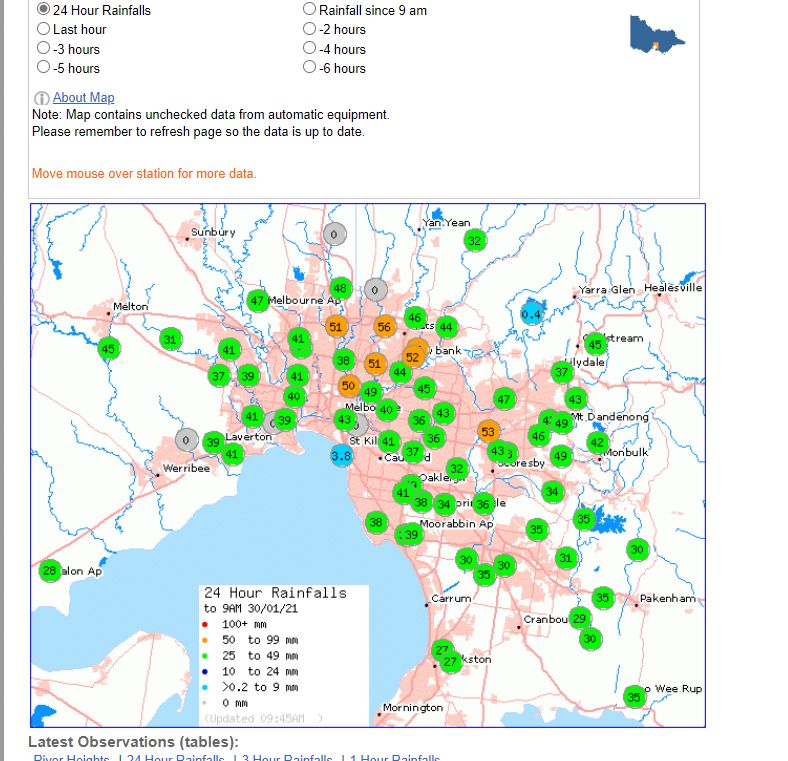
Task: Click the 'Move mouse over station' hint text
Action: 144,174
